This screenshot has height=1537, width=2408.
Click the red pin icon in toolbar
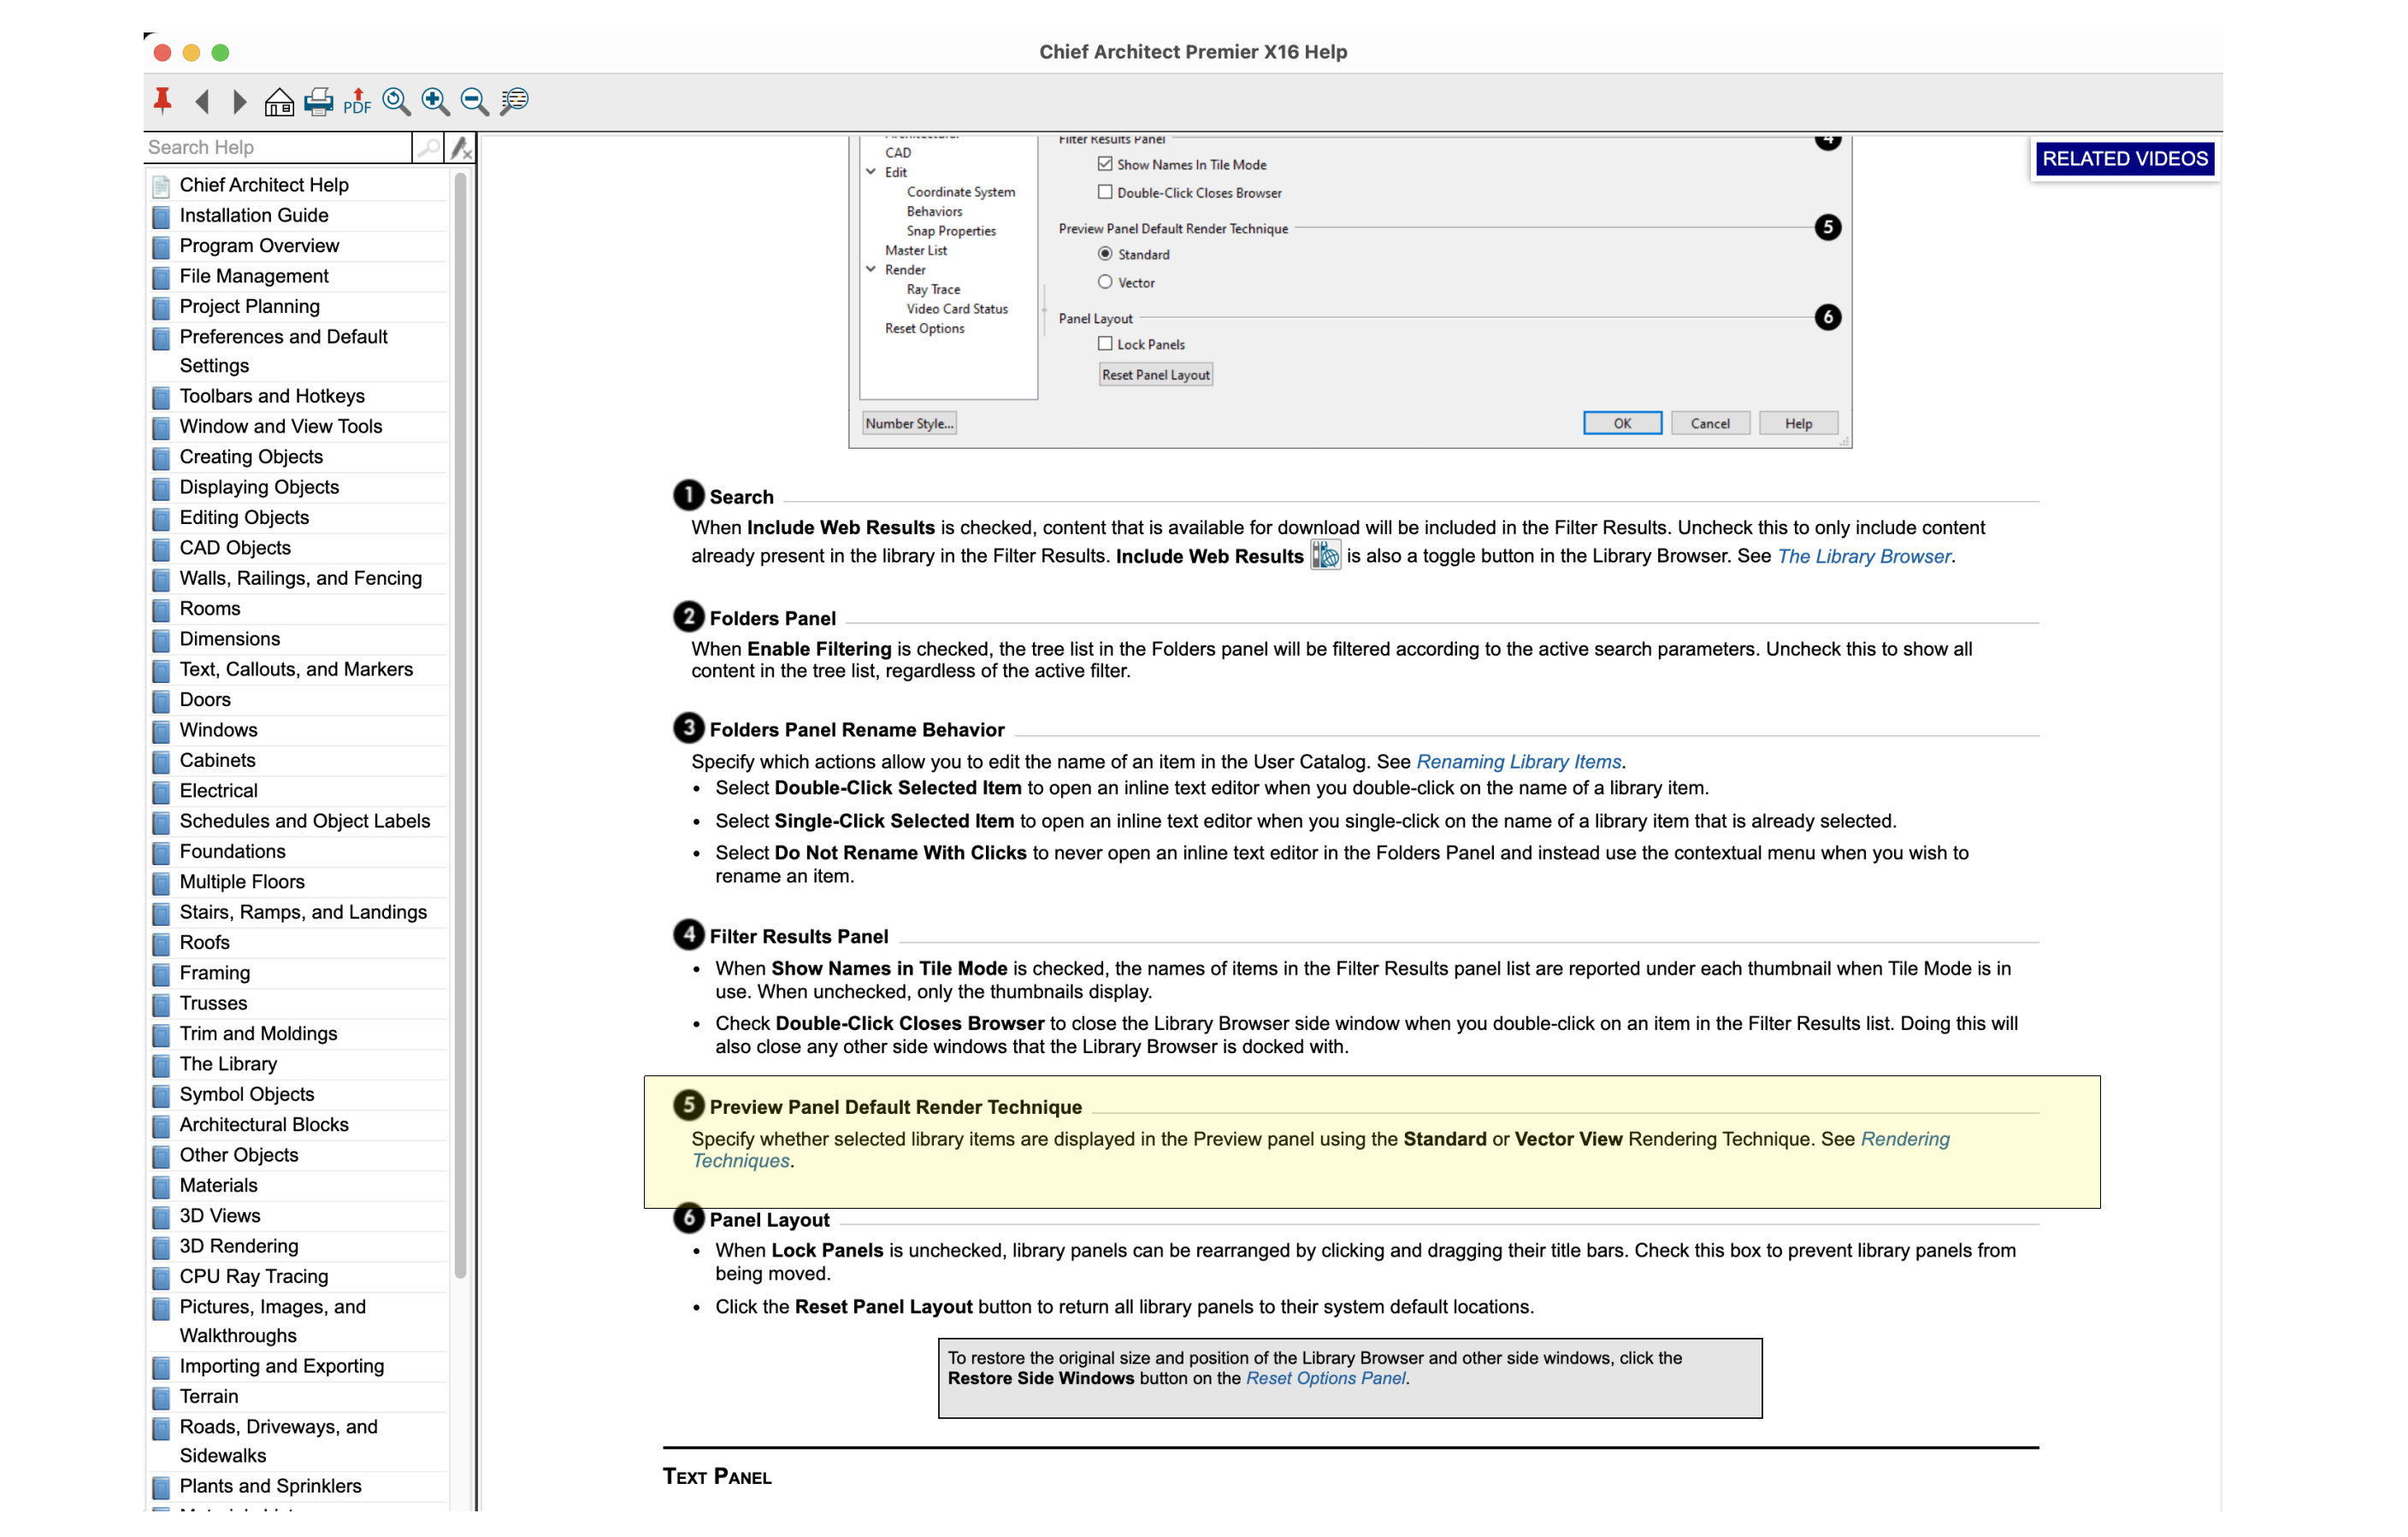pos(162,101)
